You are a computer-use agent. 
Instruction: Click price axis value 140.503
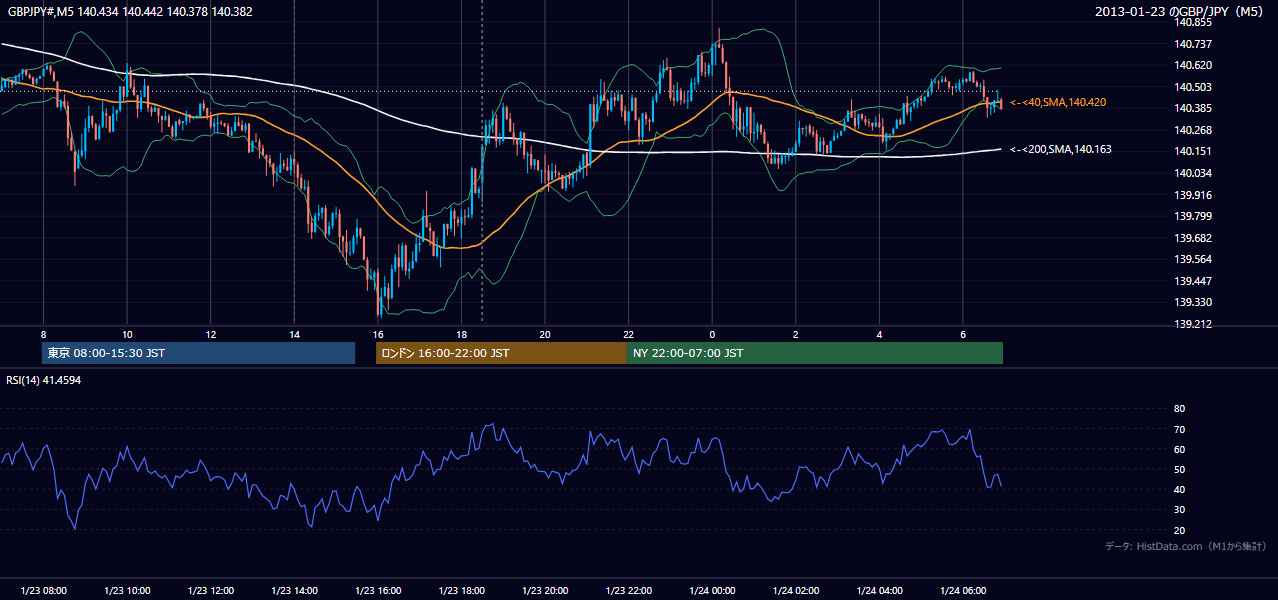(x=1193, y=87)
